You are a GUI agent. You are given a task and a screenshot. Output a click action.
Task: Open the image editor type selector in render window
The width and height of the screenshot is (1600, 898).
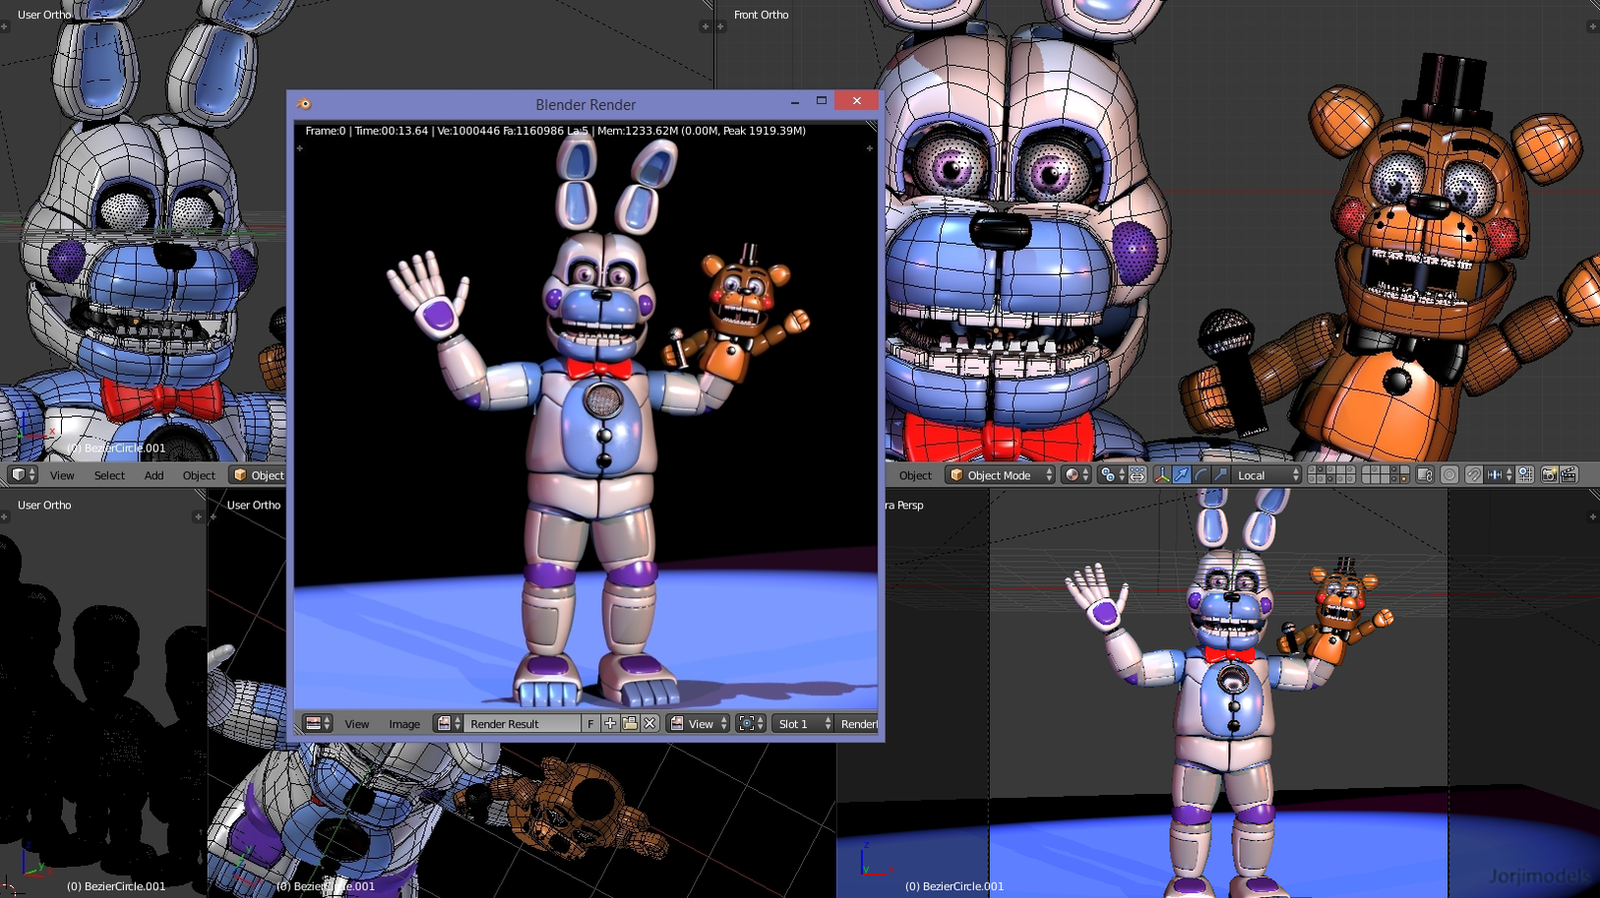318,723
